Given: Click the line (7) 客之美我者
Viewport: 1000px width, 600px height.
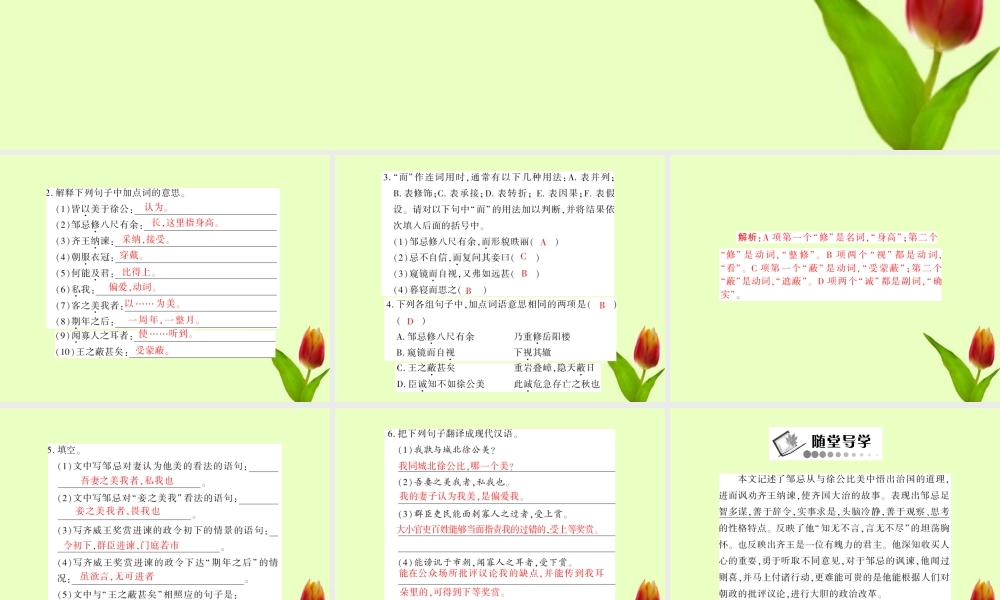Looking at the screenshot, I should [x=89, y=305].
